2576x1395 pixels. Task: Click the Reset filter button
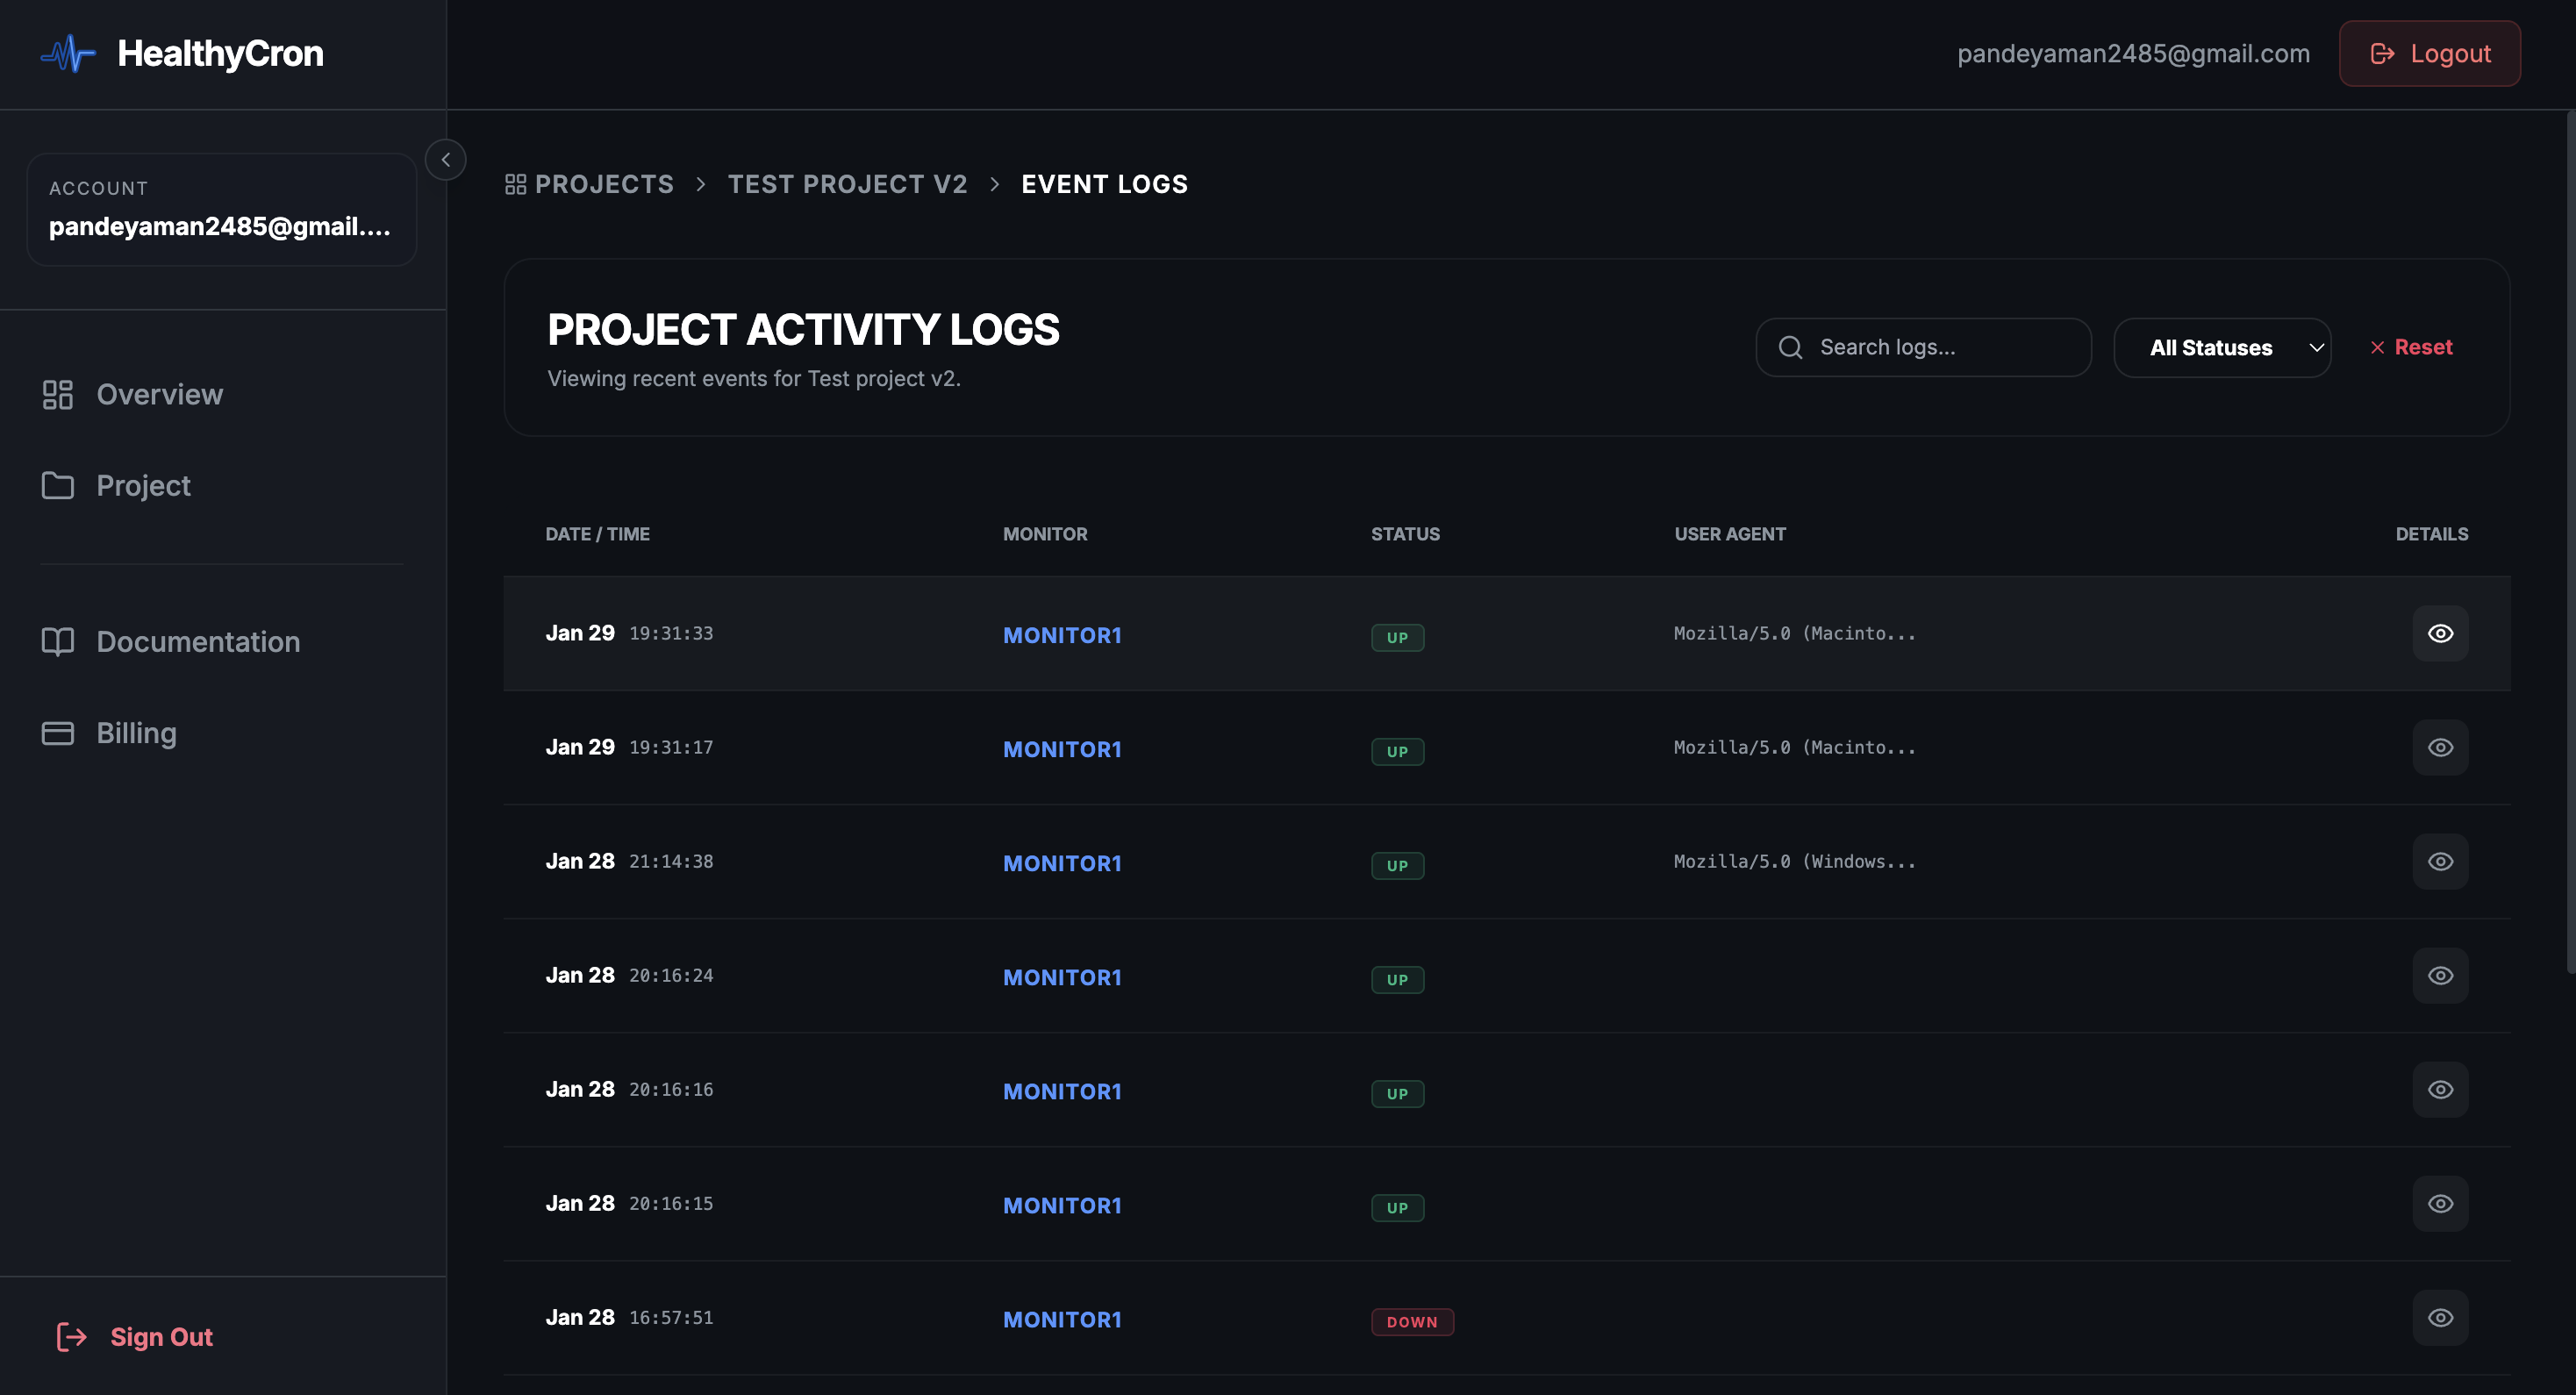2413,347
